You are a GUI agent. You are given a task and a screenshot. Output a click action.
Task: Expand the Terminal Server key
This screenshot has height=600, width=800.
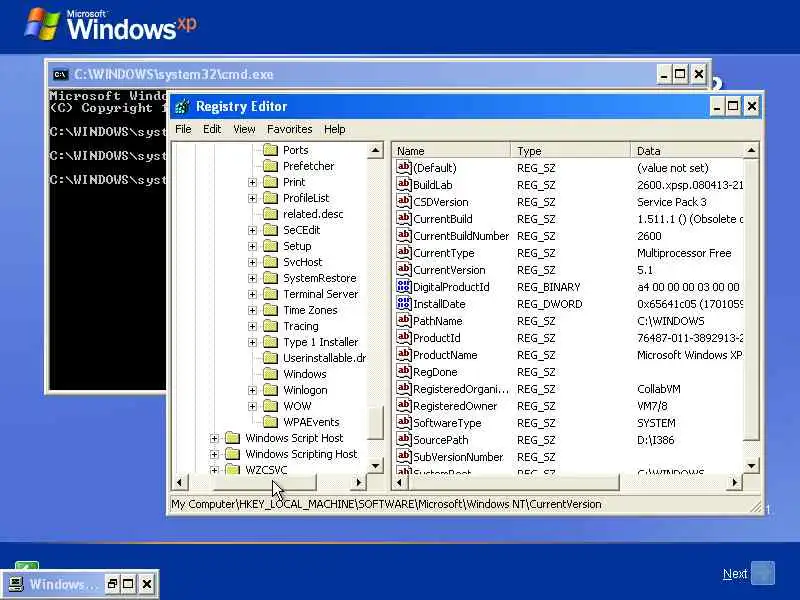(x=252, y=294)
